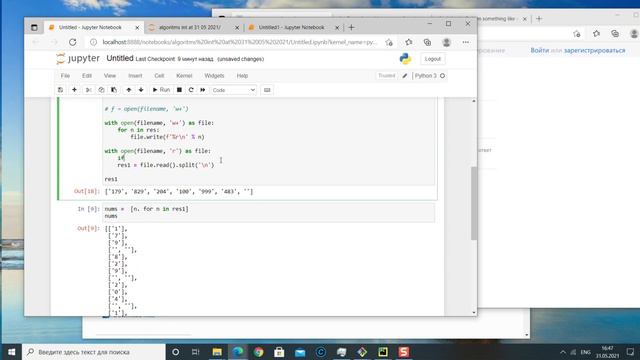Open browser Settings and more menu

[x=466, y=42]
